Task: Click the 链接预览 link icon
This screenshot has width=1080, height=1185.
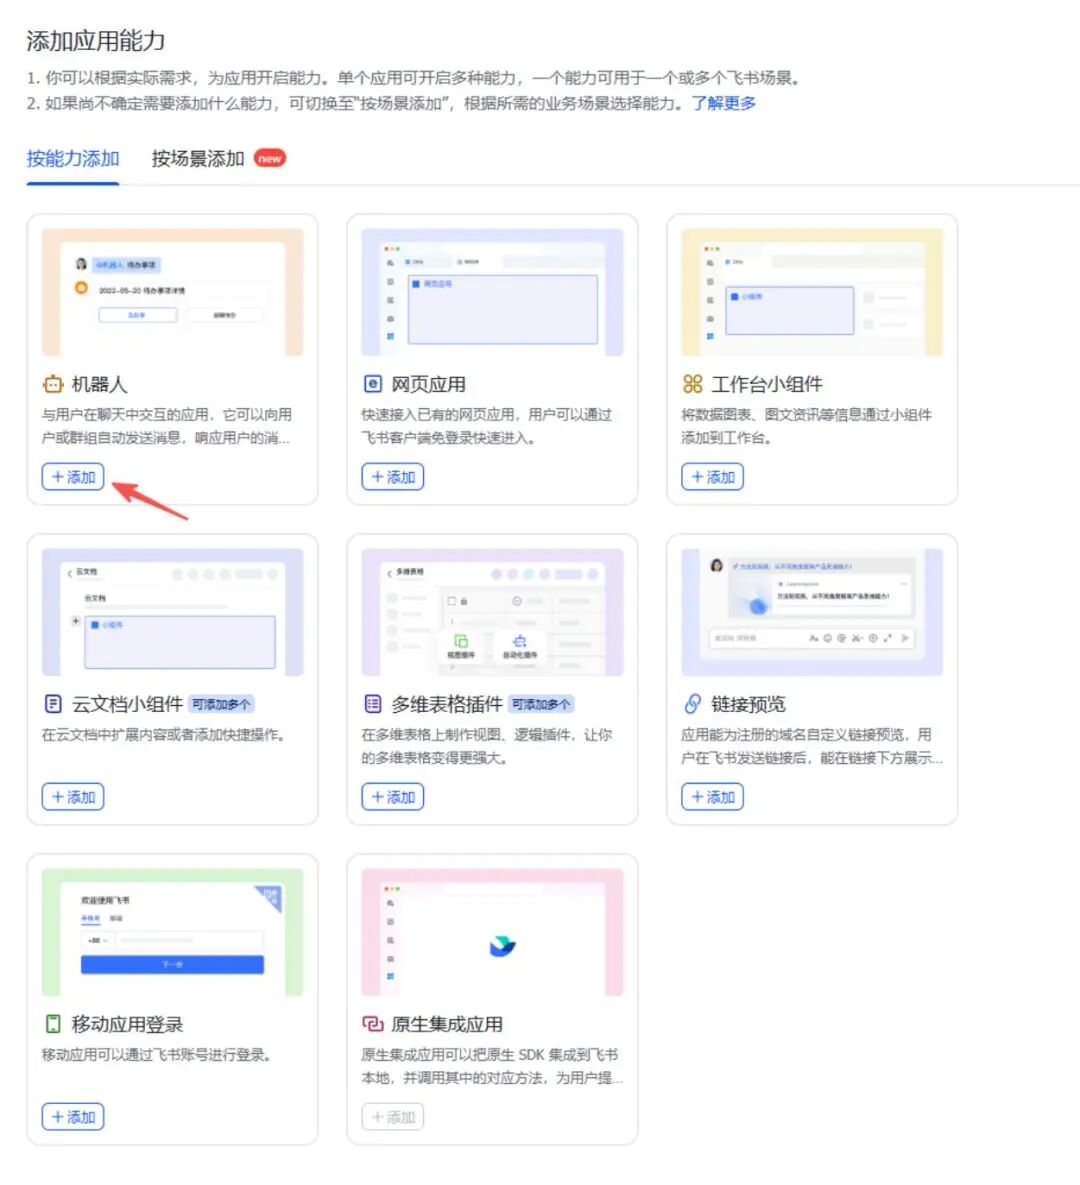Action: click(x=692, y=704)
